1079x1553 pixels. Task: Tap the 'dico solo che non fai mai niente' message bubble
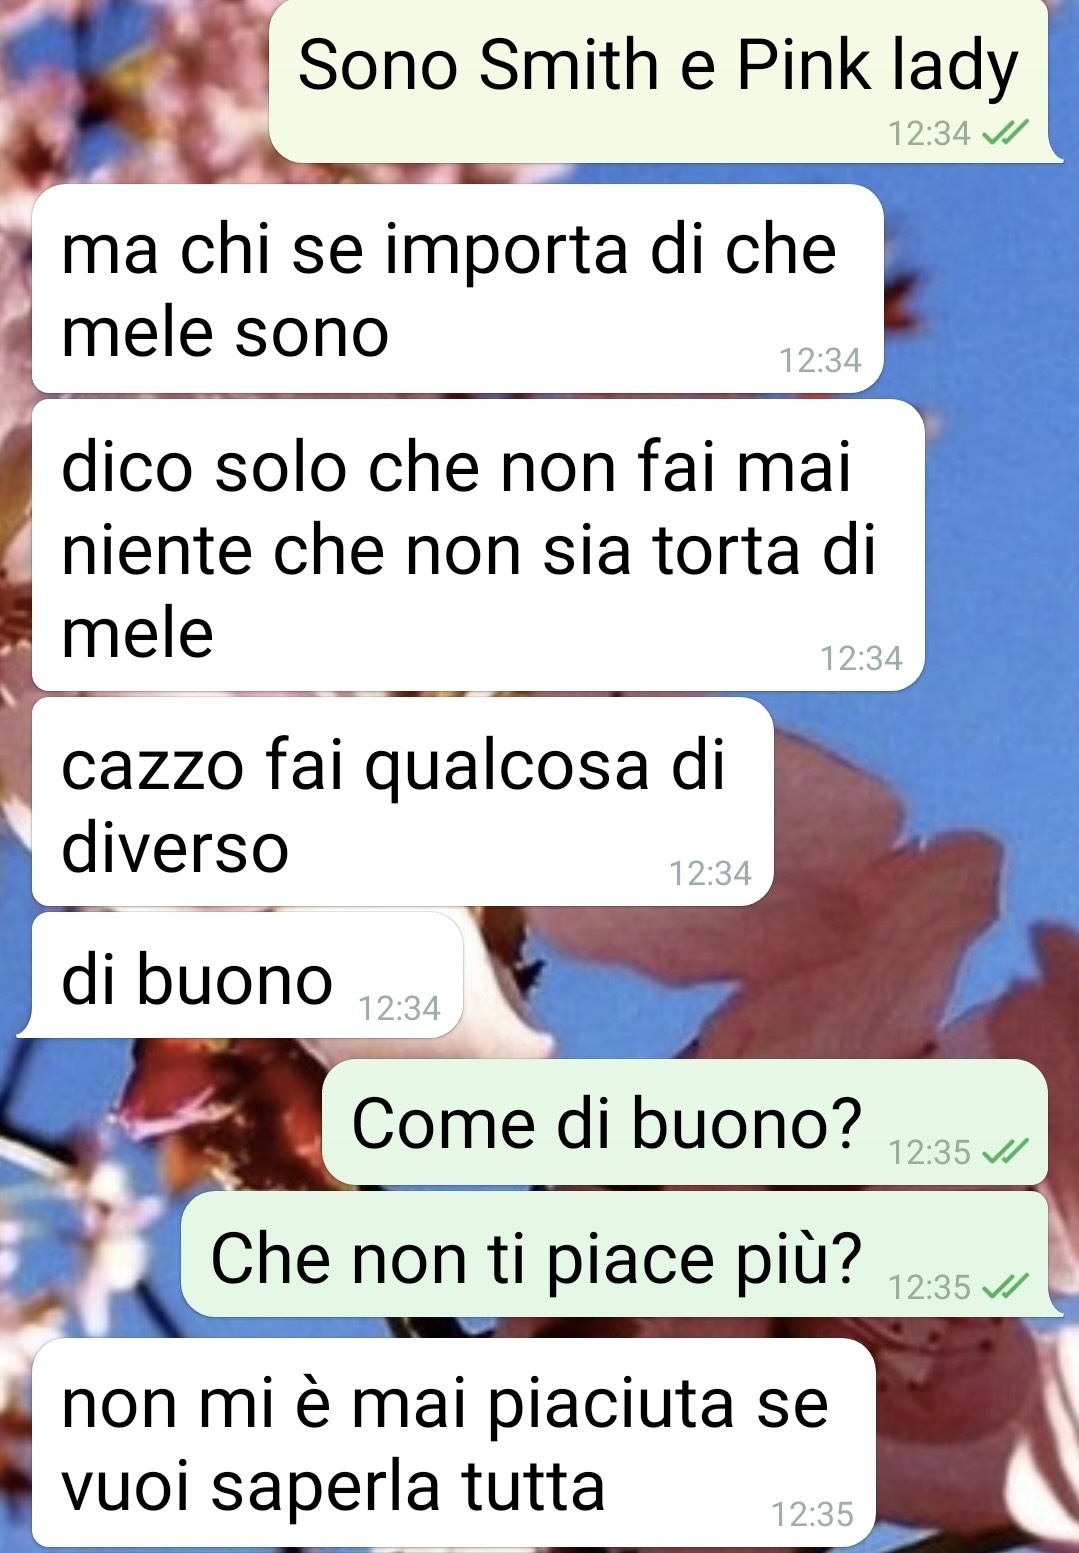coord(478,545)
